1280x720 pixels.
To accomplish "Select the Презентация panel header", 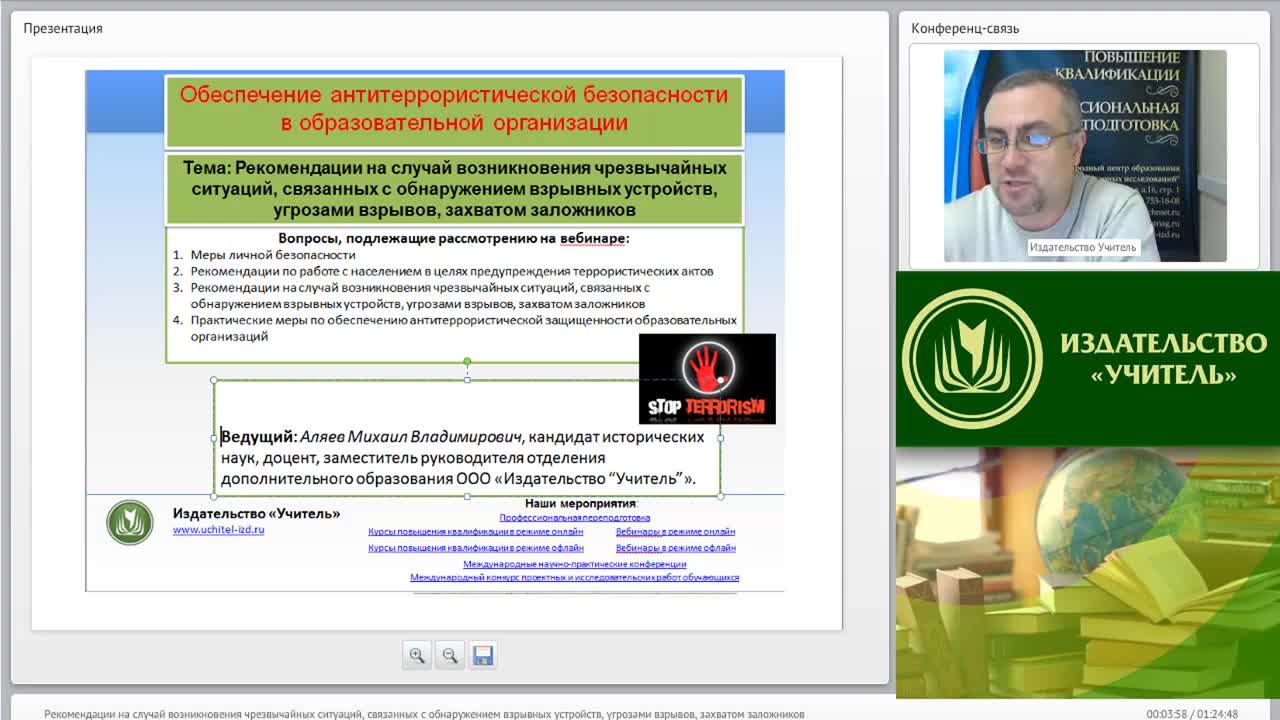I will 63,28.
